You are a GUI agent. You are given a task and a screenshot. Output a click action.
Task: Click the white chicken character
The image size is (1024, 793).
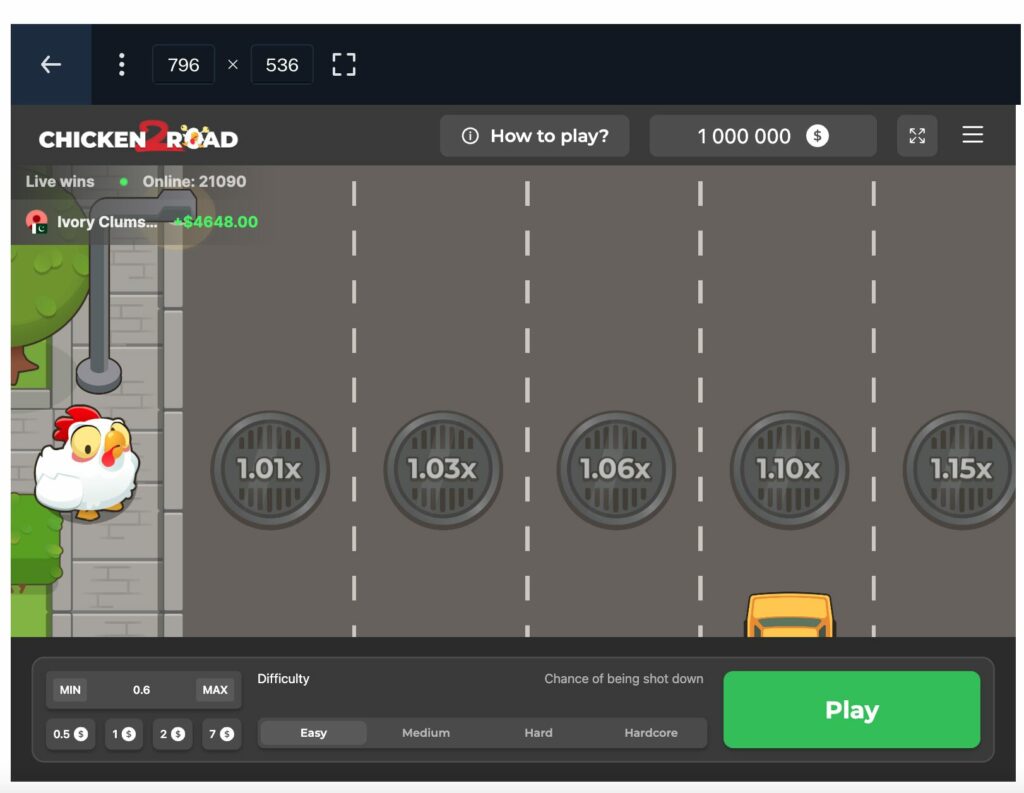click(88, 463)
